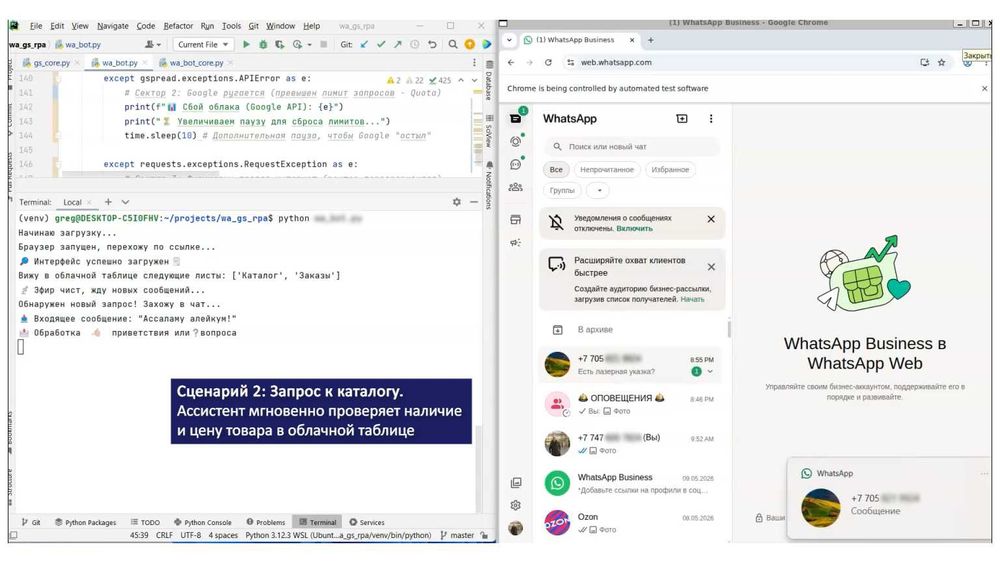Expand the unread chat chevron for +7 705
This screenshot has height=563, width=1000.
click(x=710, y=372)
